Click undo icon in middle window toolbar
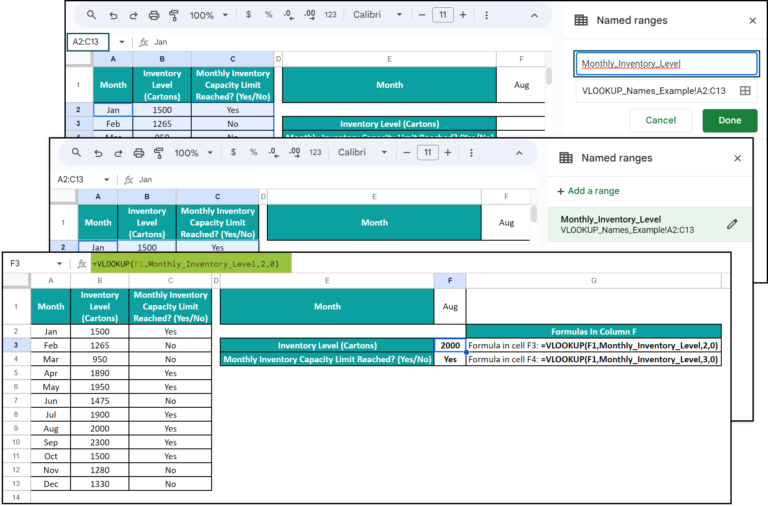The width and height of the screenshot is (768, 506). pos(98,153)
